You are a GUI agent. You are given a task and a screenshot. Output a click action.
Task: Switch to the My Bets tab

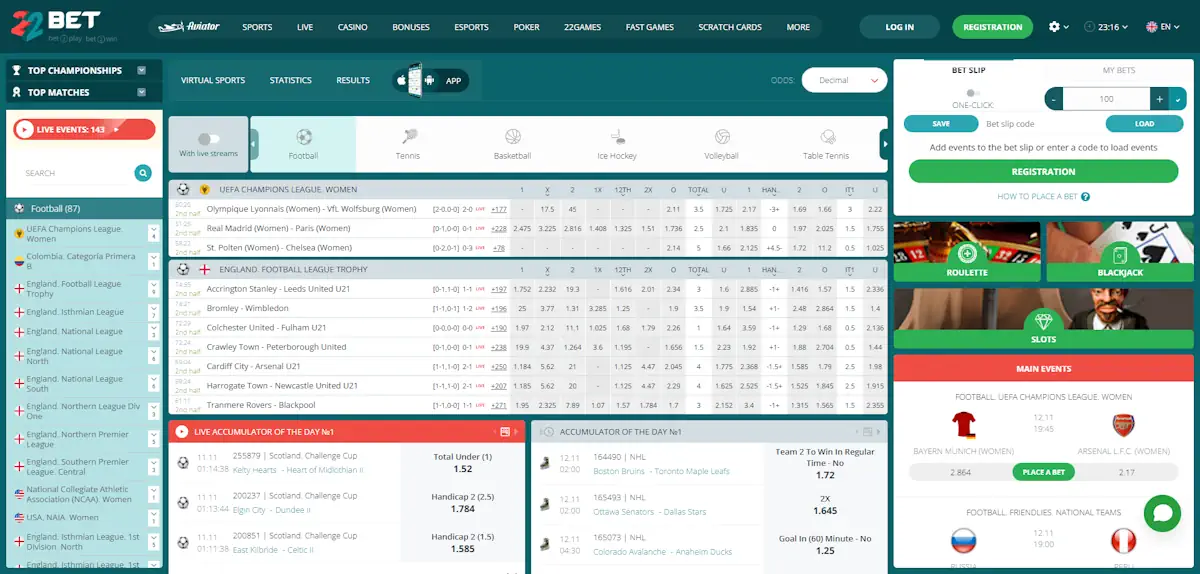(1118, 70)
